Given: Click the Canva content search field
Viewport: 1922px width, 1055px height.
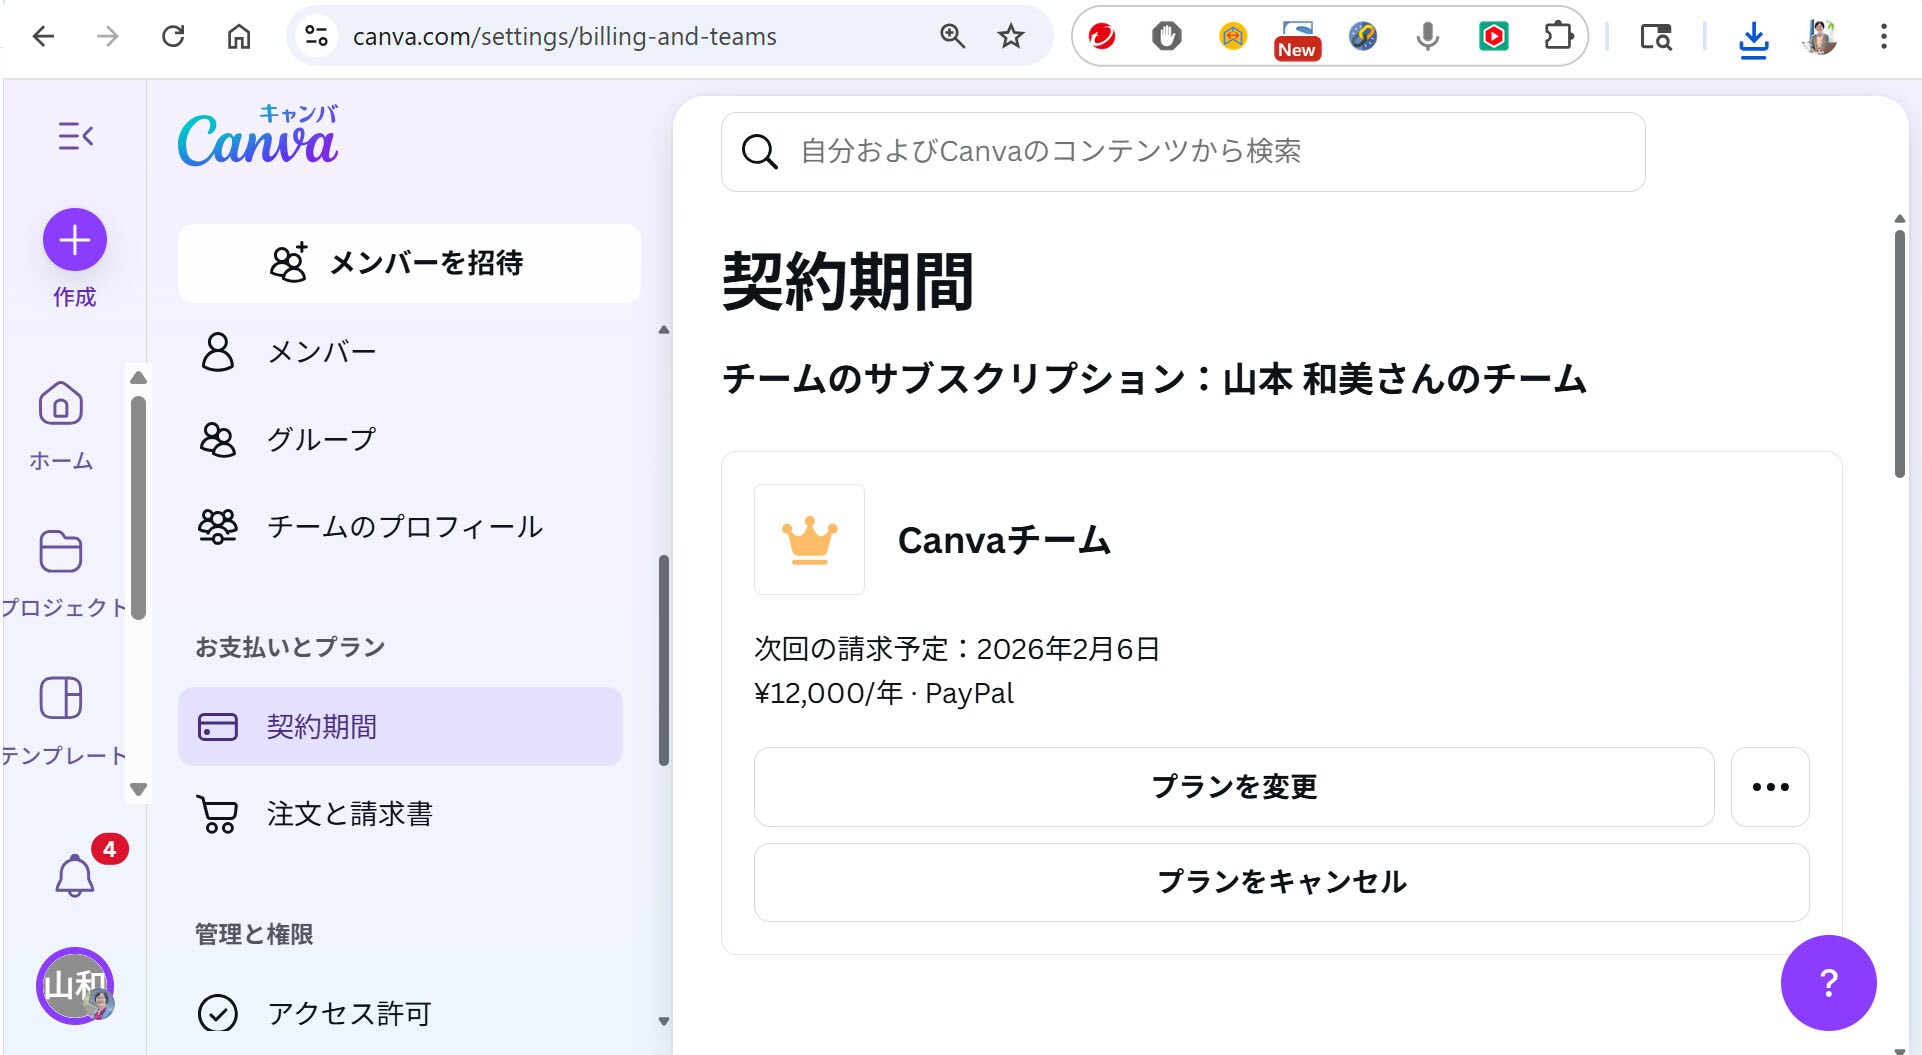Looking at the screenshot, I should [x=1183, y=152].
